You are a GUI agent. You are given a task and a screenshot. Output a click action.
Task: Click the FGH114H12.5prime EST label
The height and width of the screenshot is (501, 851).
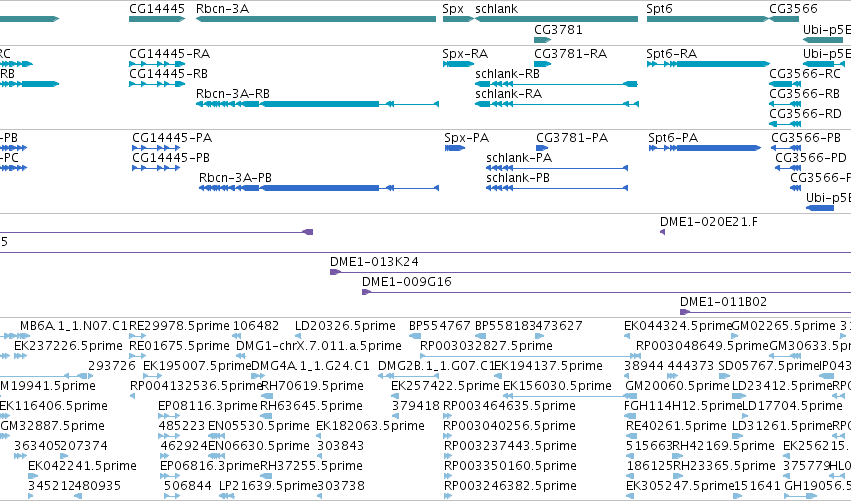pyautogui.click(x=683, y=407)
